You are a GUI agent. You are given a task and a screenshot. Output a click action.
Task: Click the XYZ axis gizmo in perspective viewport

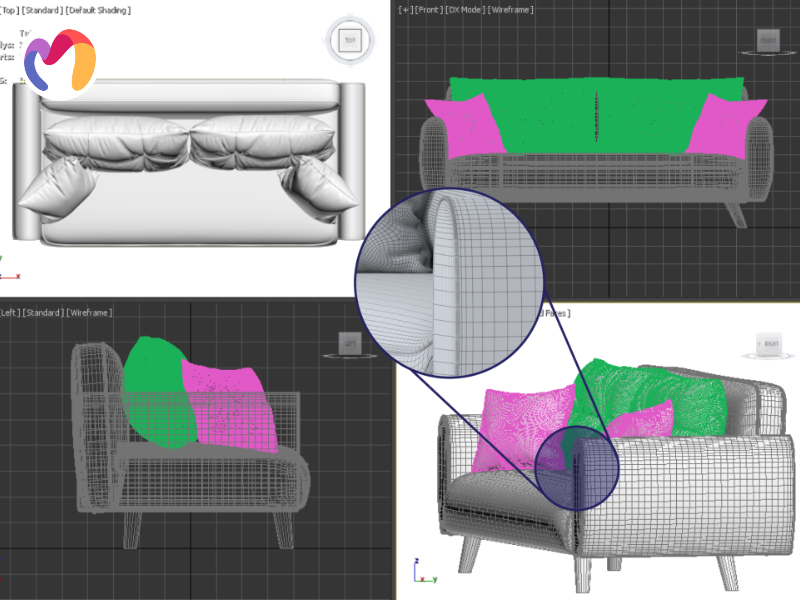pos(421,573)
